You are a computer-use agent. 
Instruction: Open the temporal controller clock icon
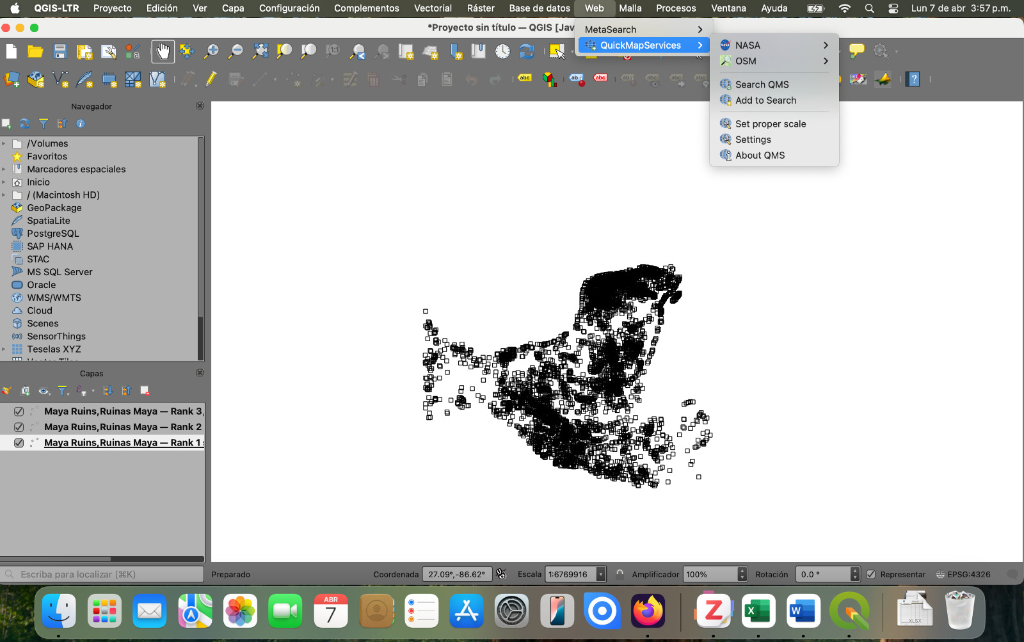point(502,52)
